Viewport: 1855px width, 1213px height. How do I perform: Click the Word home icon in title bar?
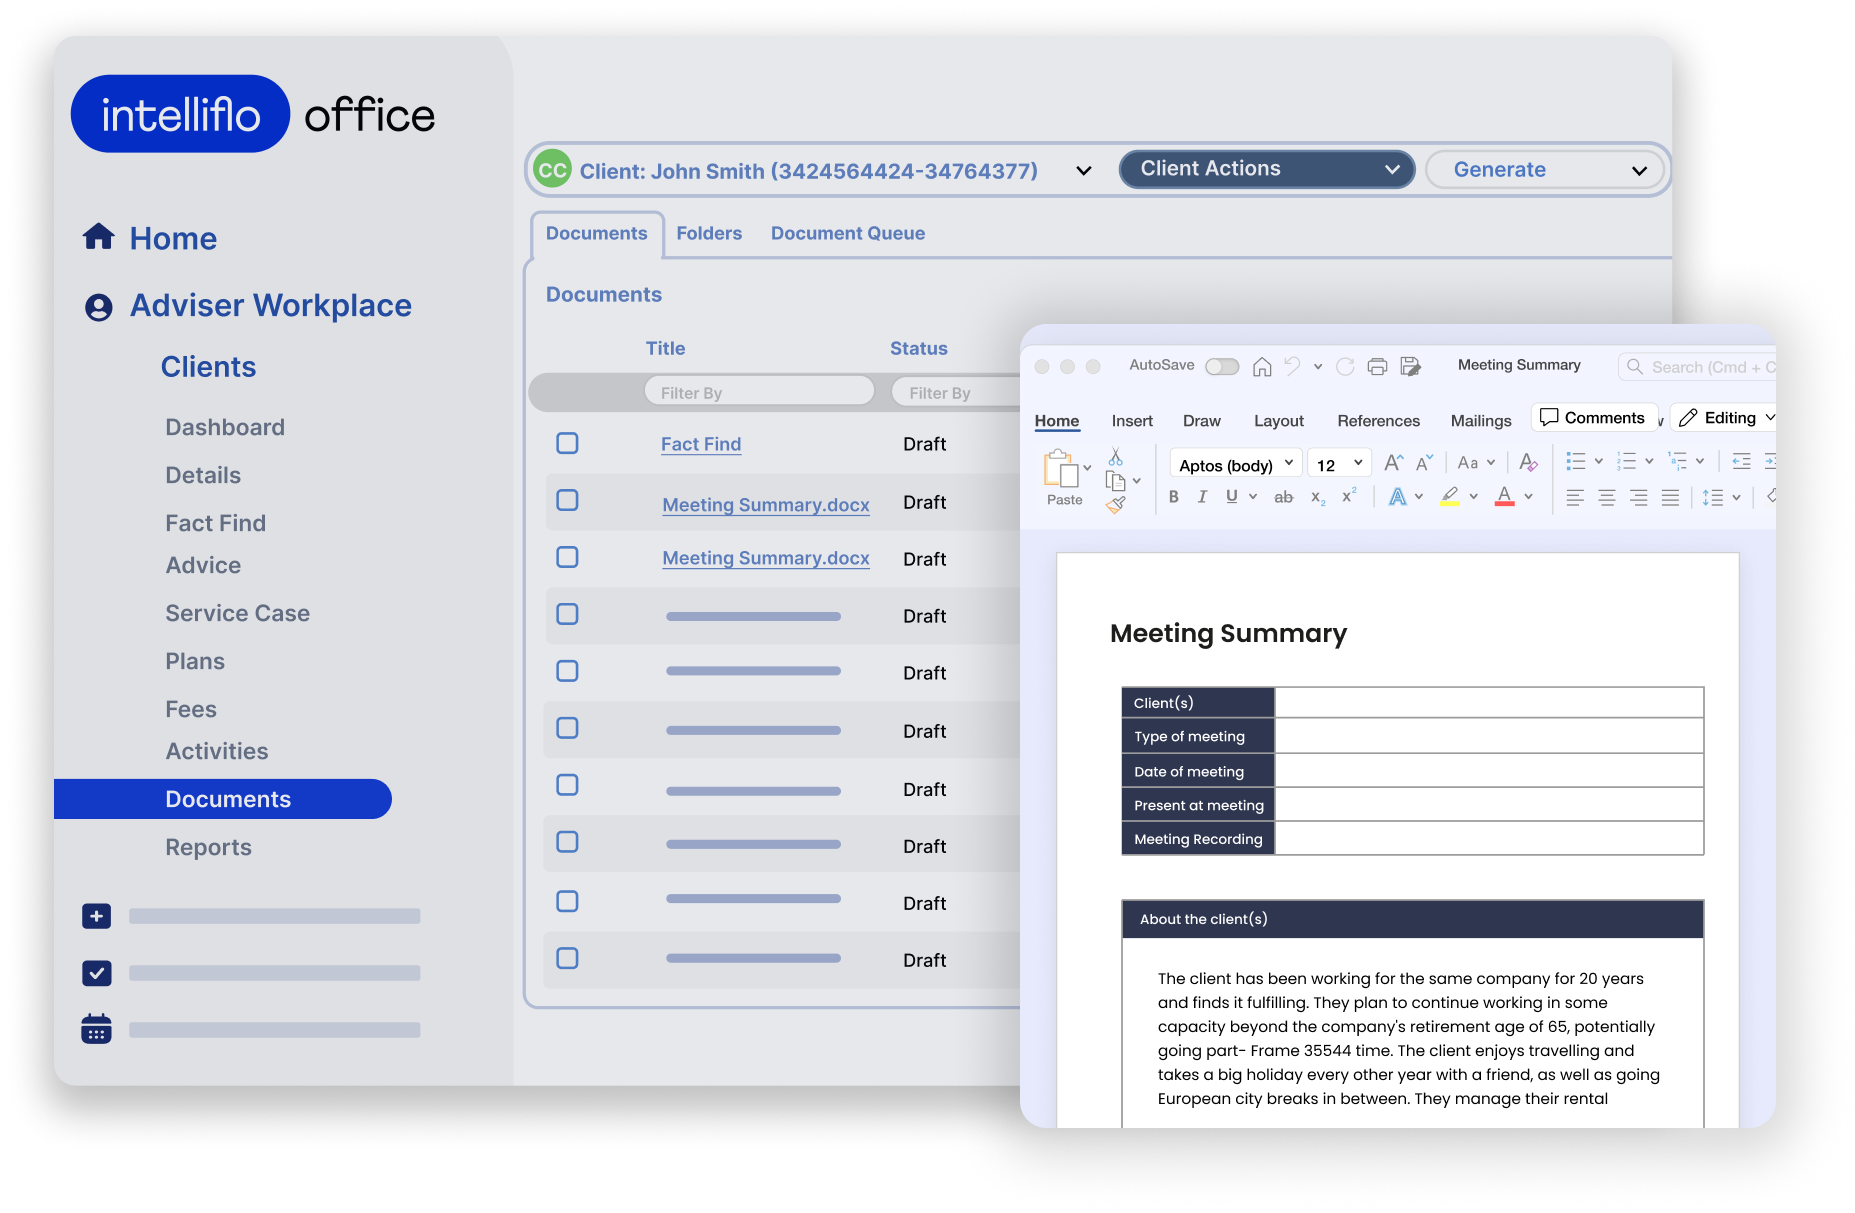click(x=1262, y=367)
